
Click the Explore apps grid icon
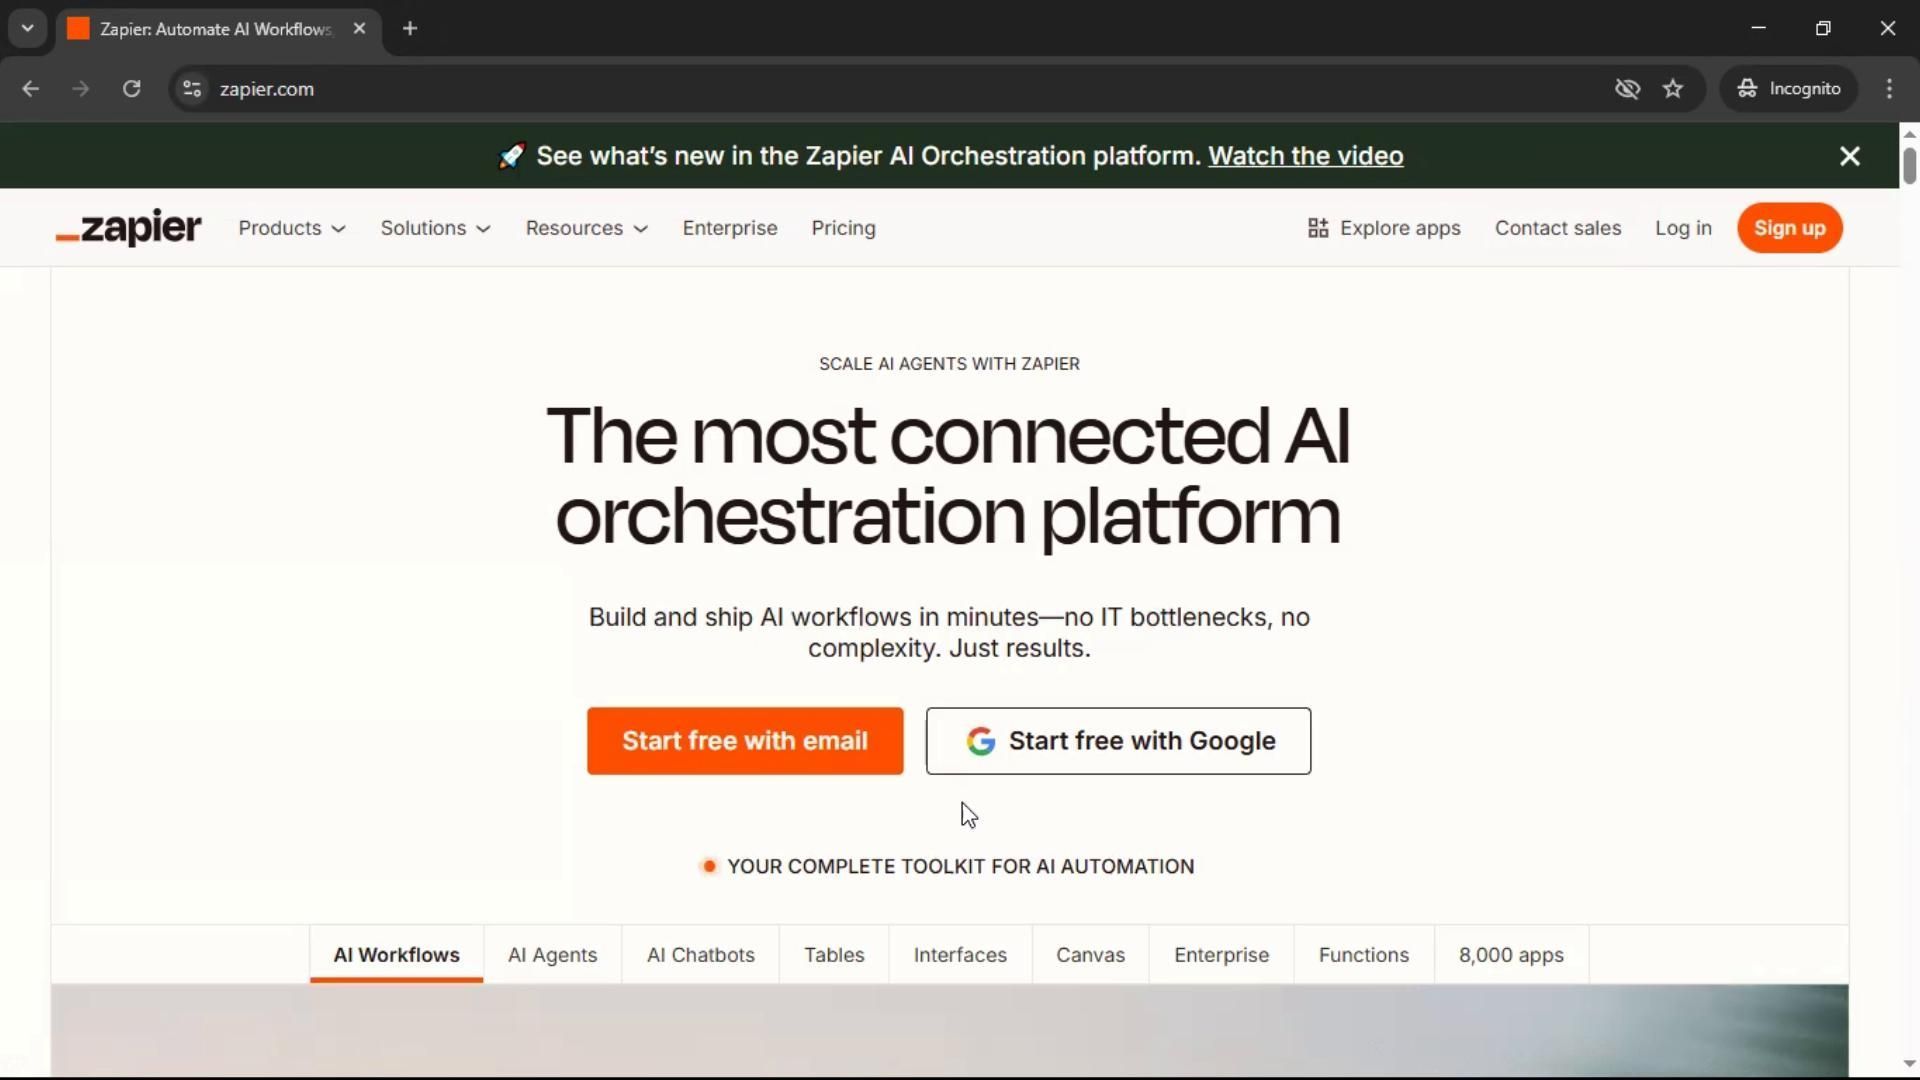pyautogui.click(x=1318, y=228)
